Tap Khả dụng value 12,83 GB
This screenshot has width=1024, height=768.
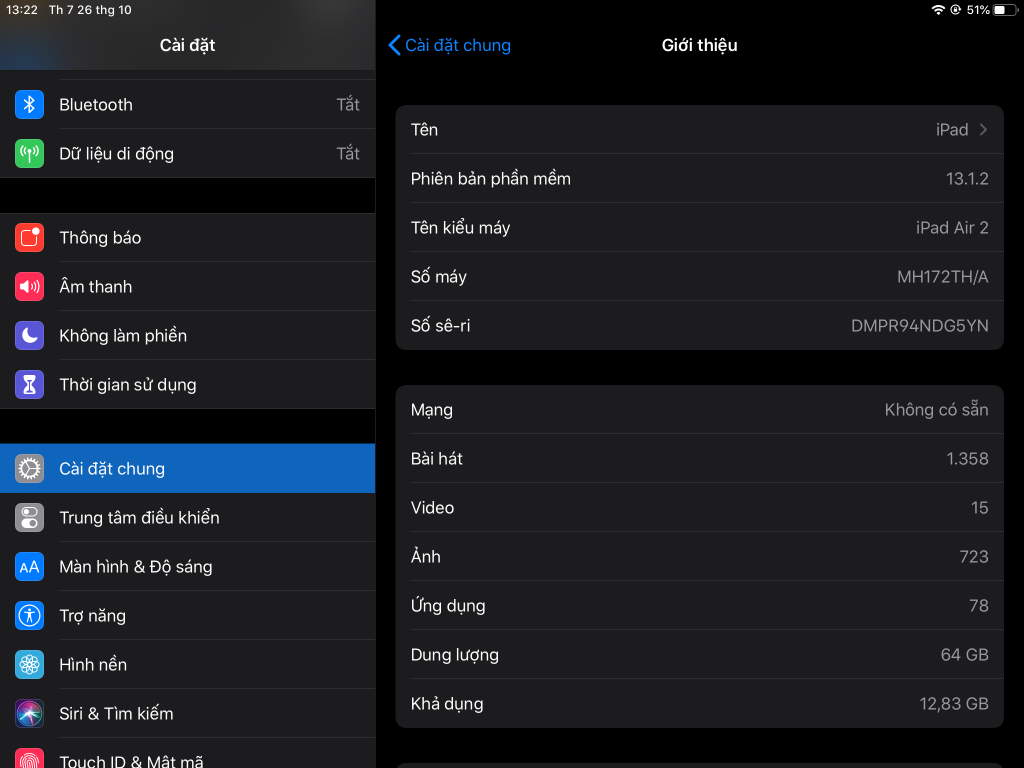[x=954, y=703]
